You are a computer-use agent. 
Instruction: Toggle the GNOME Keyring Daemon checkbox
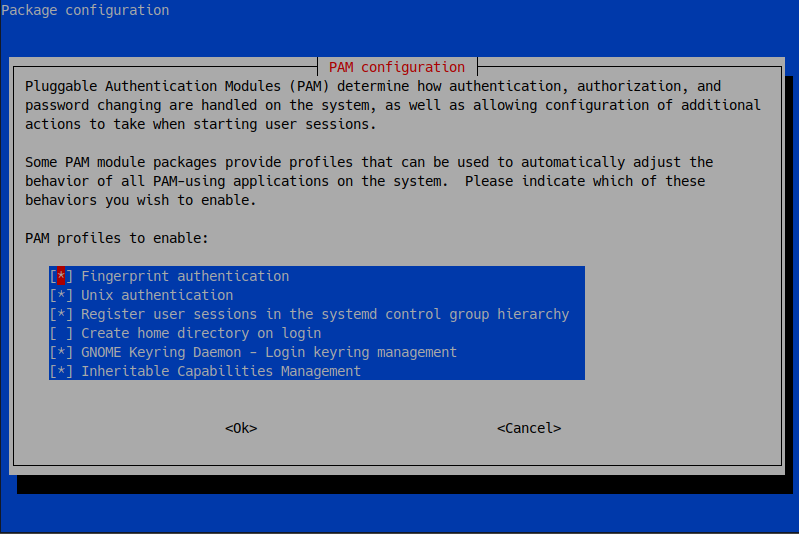point(61,352)
